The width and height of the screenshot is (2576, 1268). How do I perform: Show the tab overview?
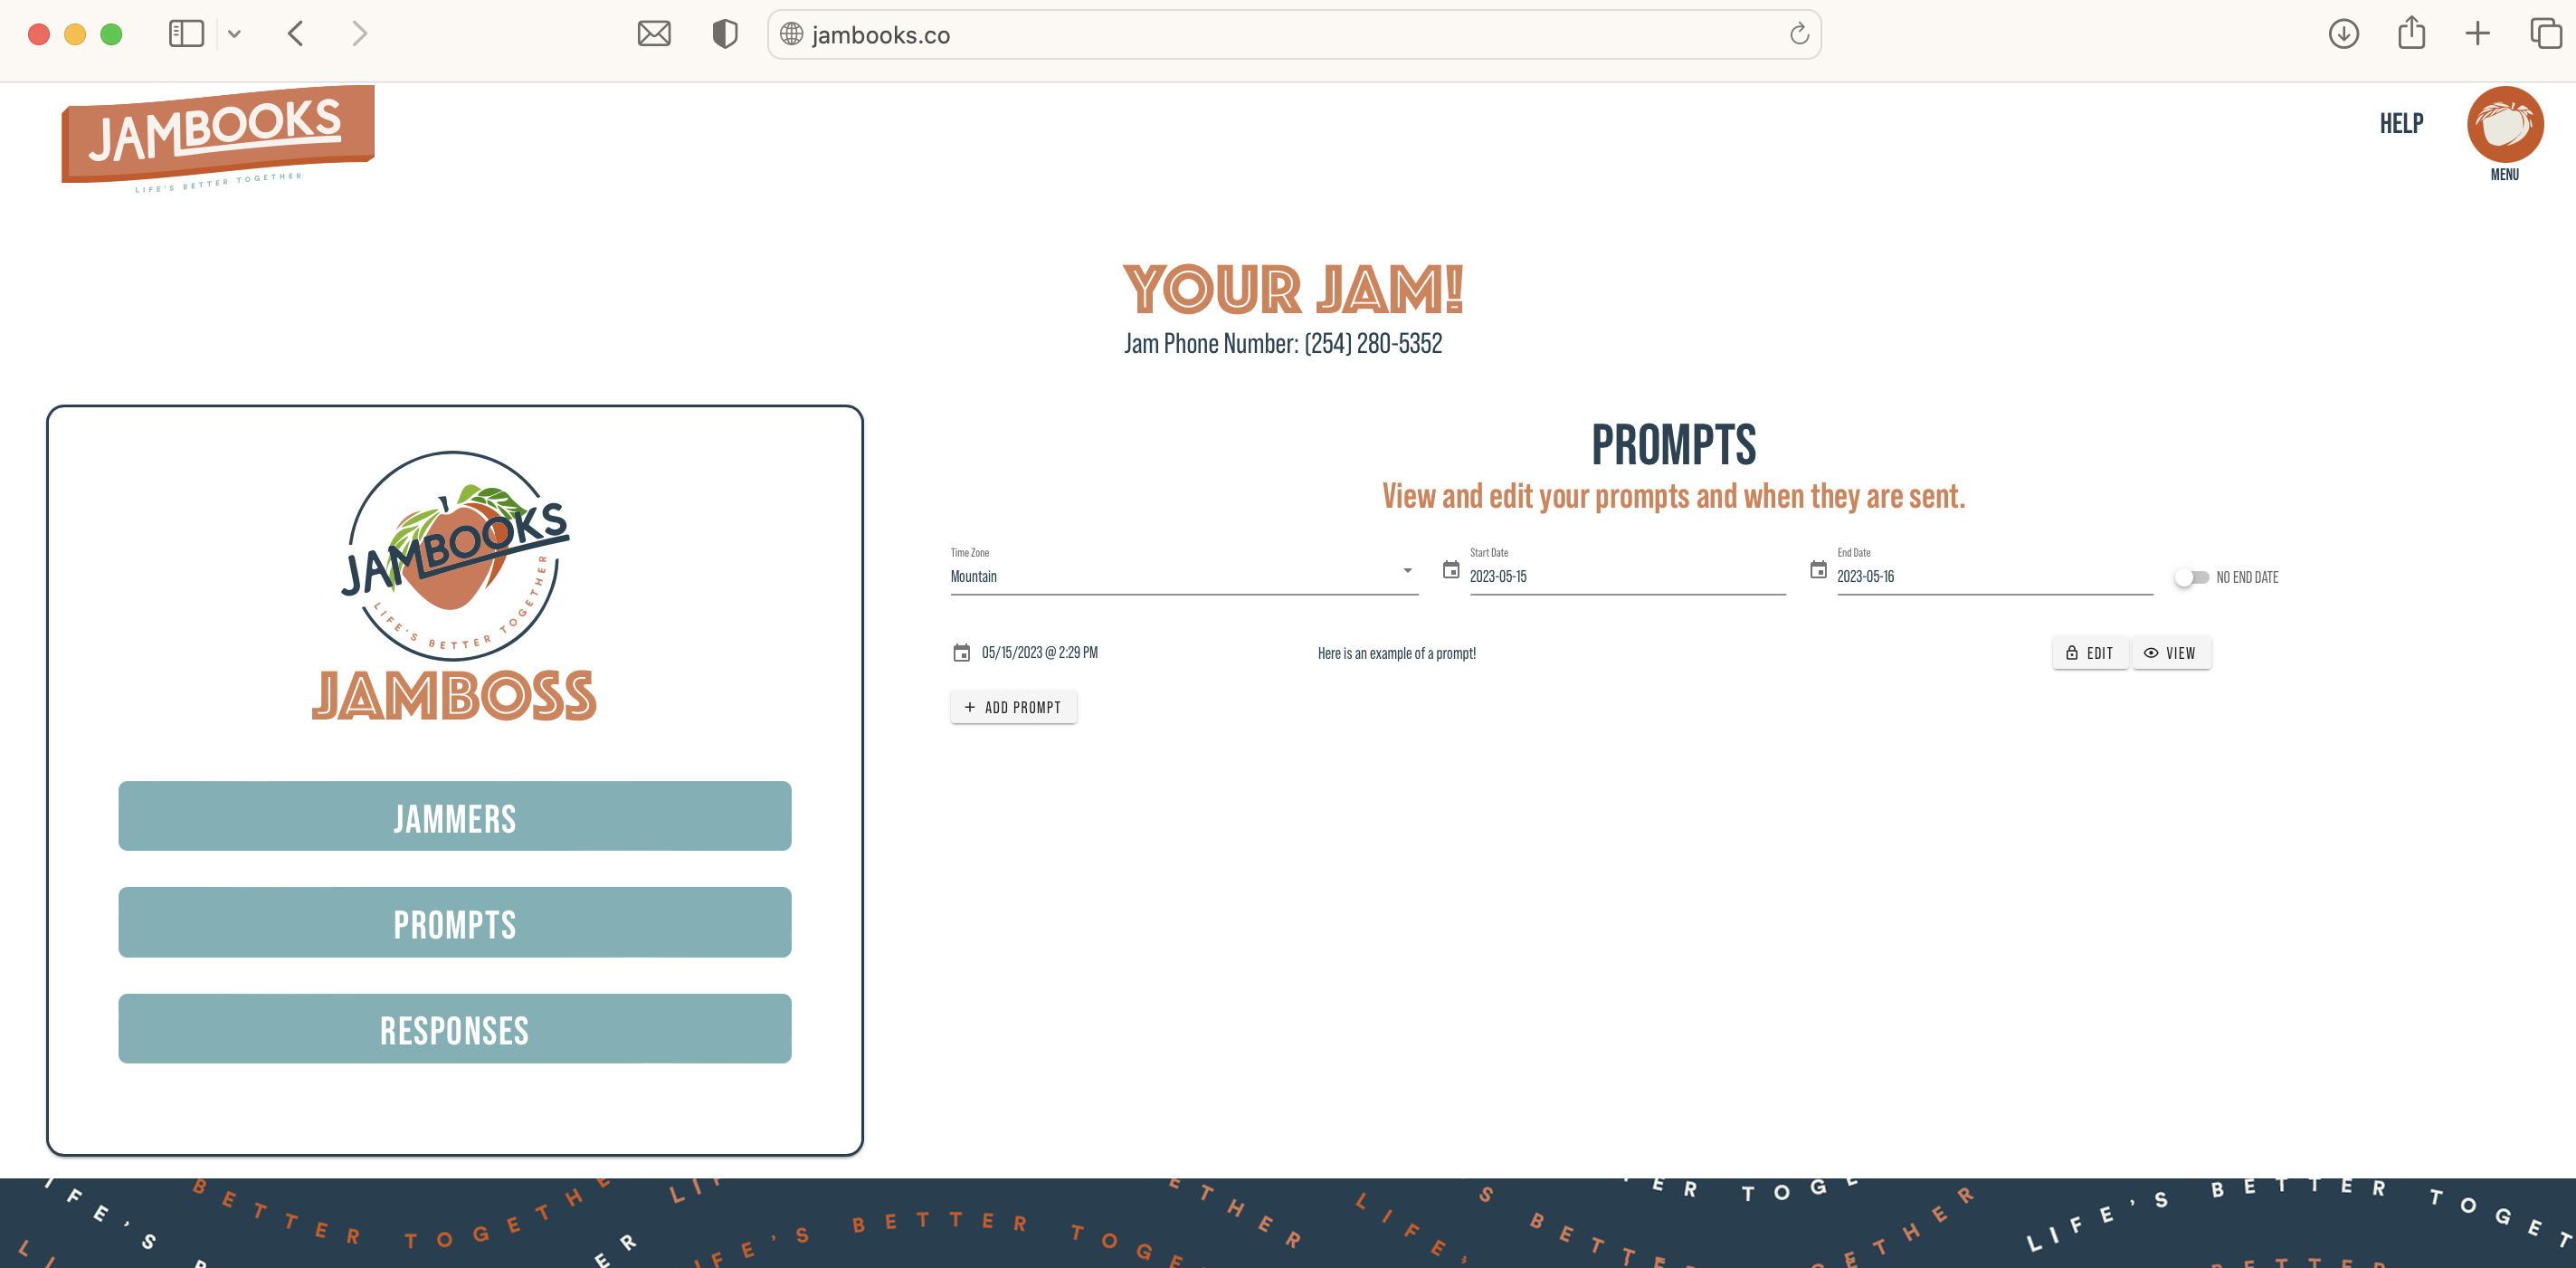click(2545, 33)
